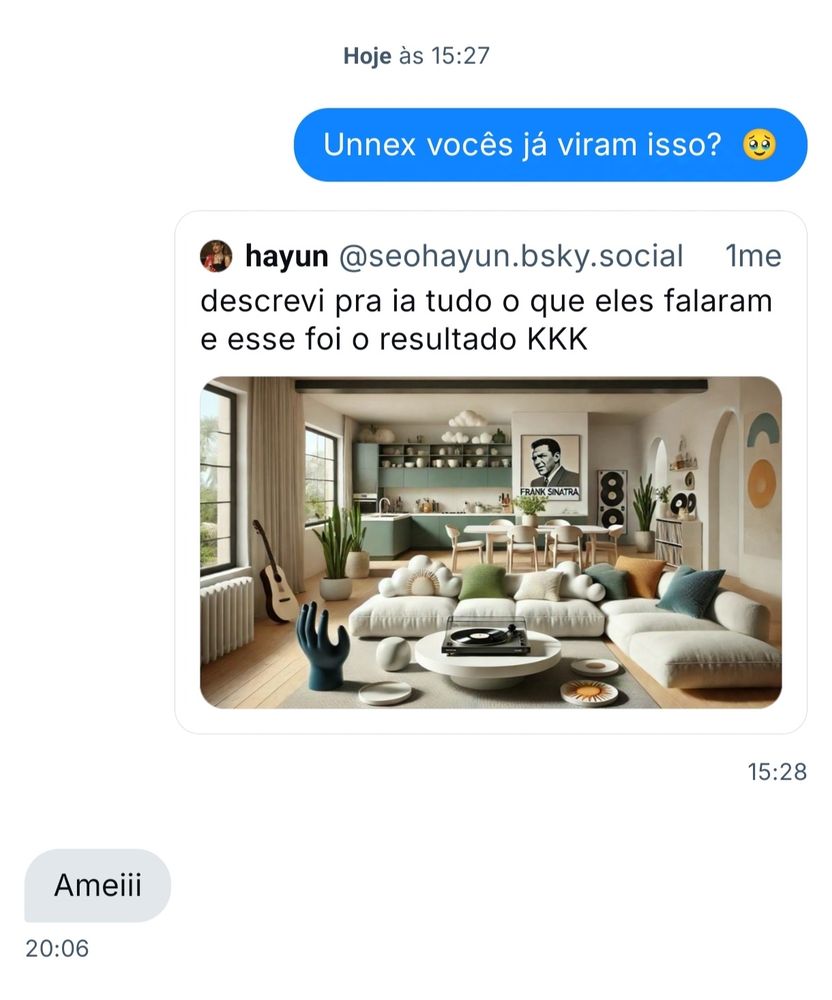The width and height of the screenshot is (832, 1000).
Task: Click the 20:06 timestamp under Ameiii
Action: tap(57, 948)
